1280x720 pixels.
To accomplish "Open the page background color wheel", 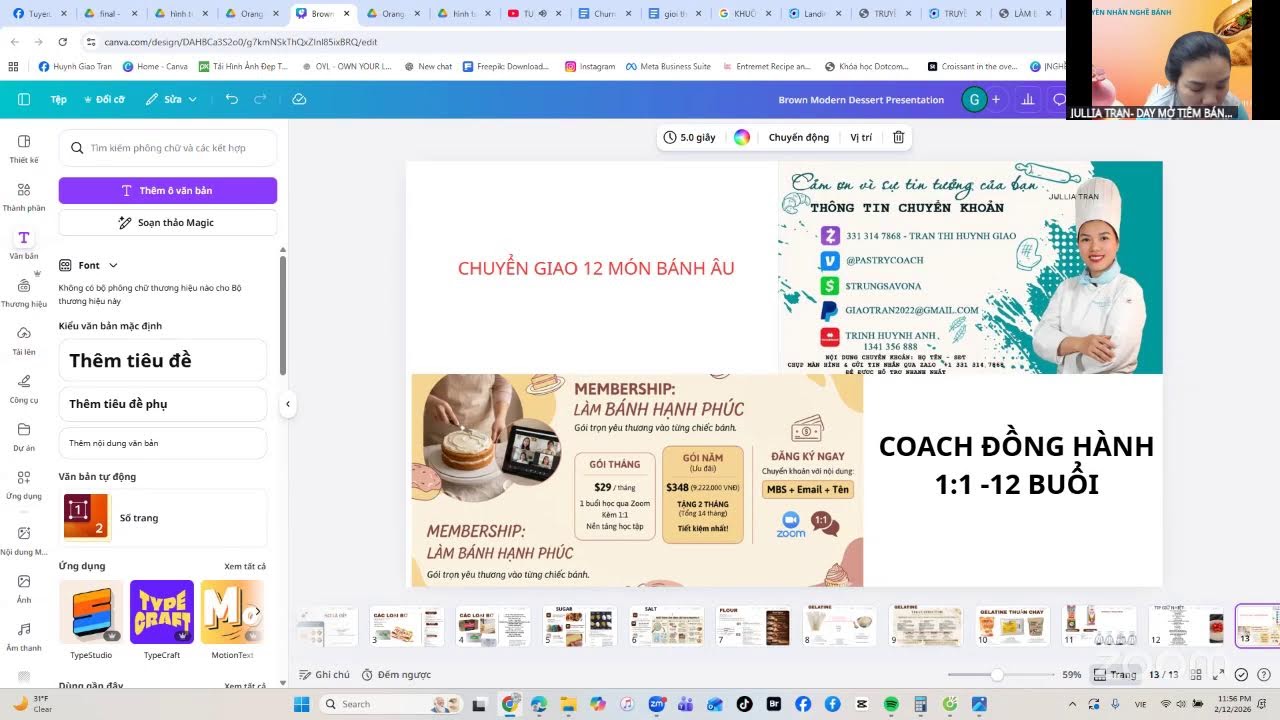I will [x=742, y=137].
